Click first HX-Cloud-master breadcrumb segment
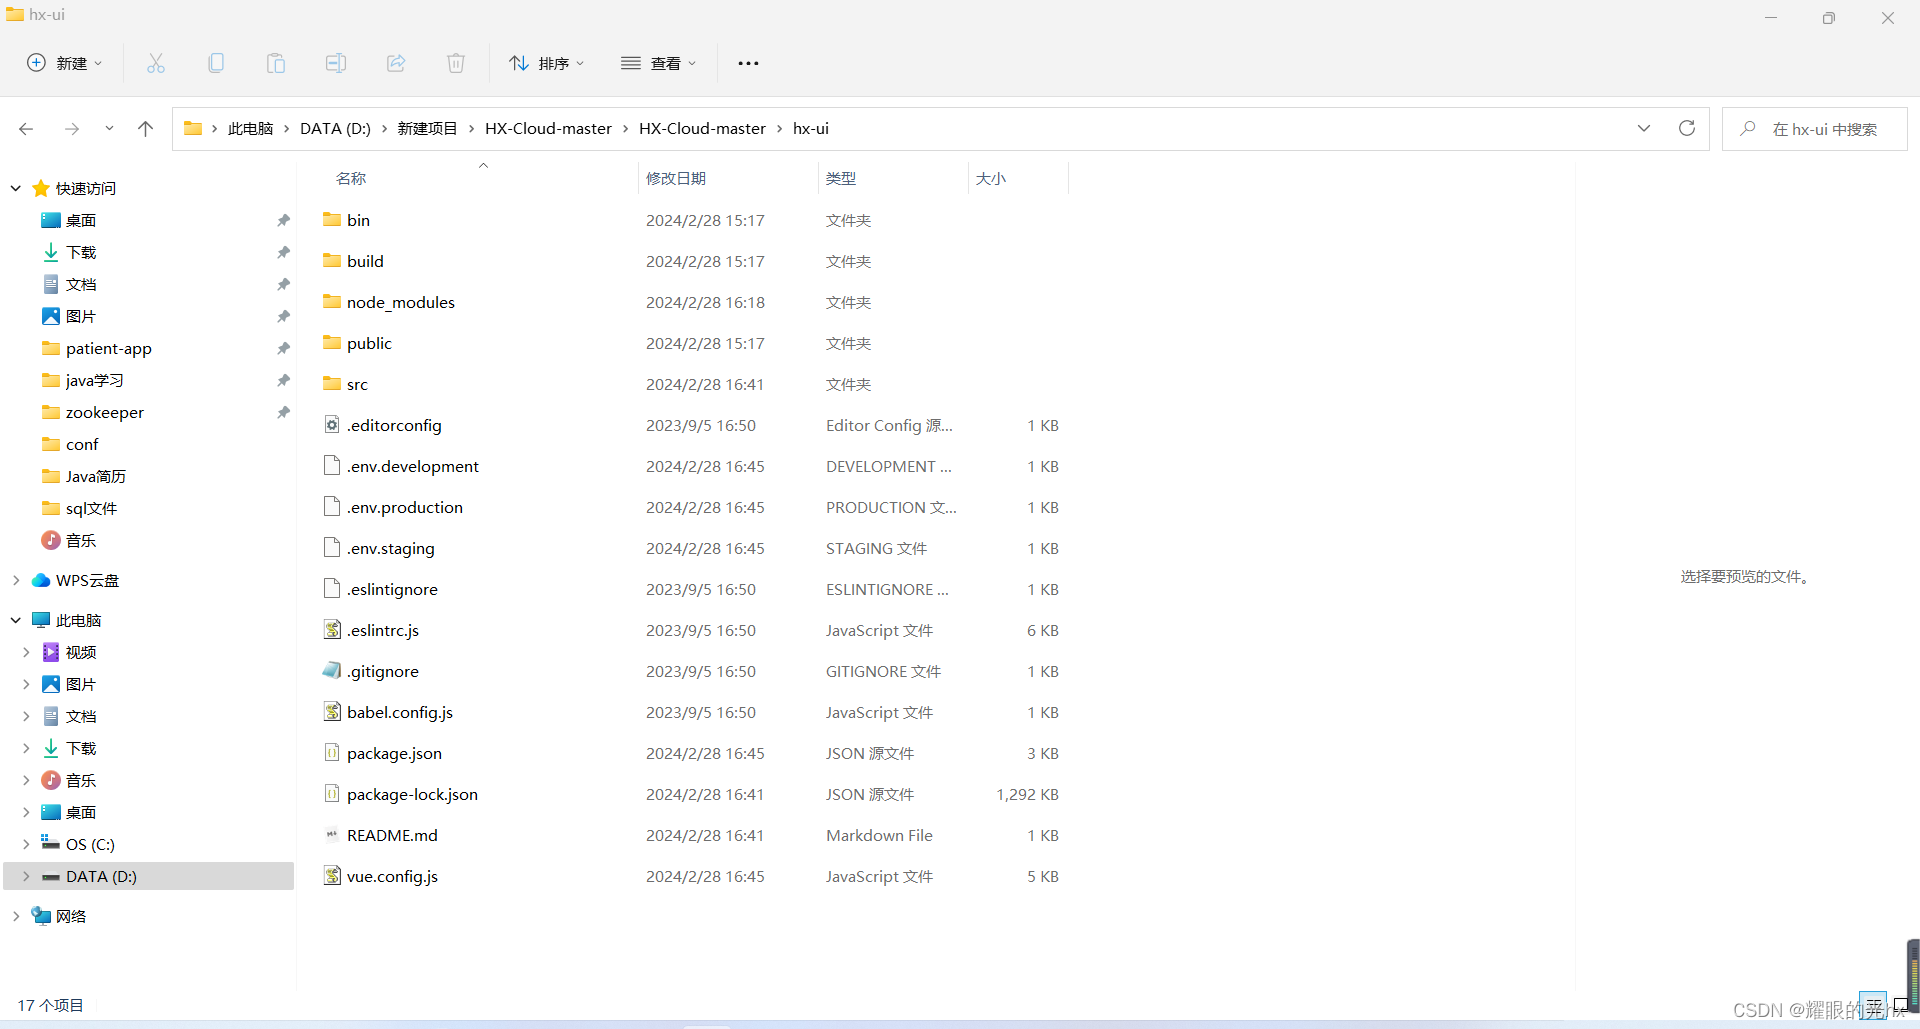 pos(548,128)
